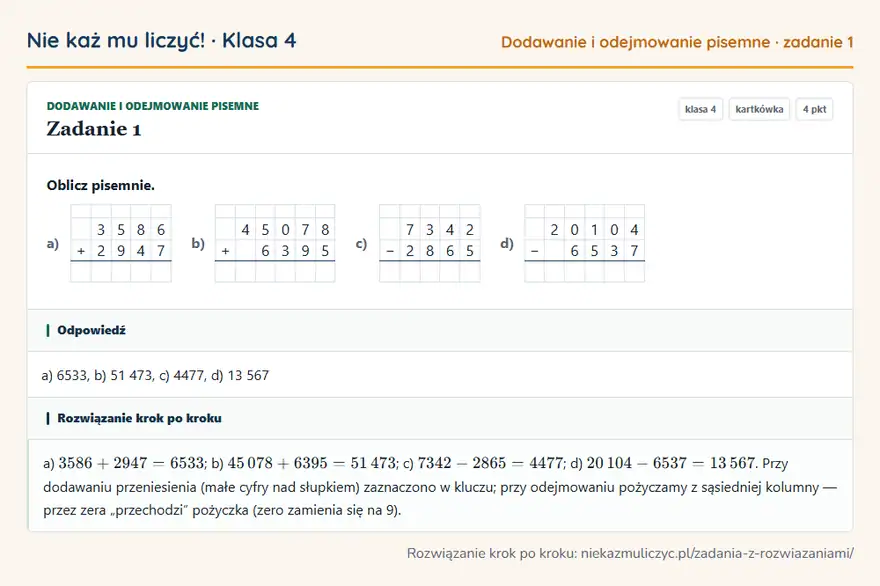Click the instruction 'Oblicz pisemnie.'

click(100, 185)
